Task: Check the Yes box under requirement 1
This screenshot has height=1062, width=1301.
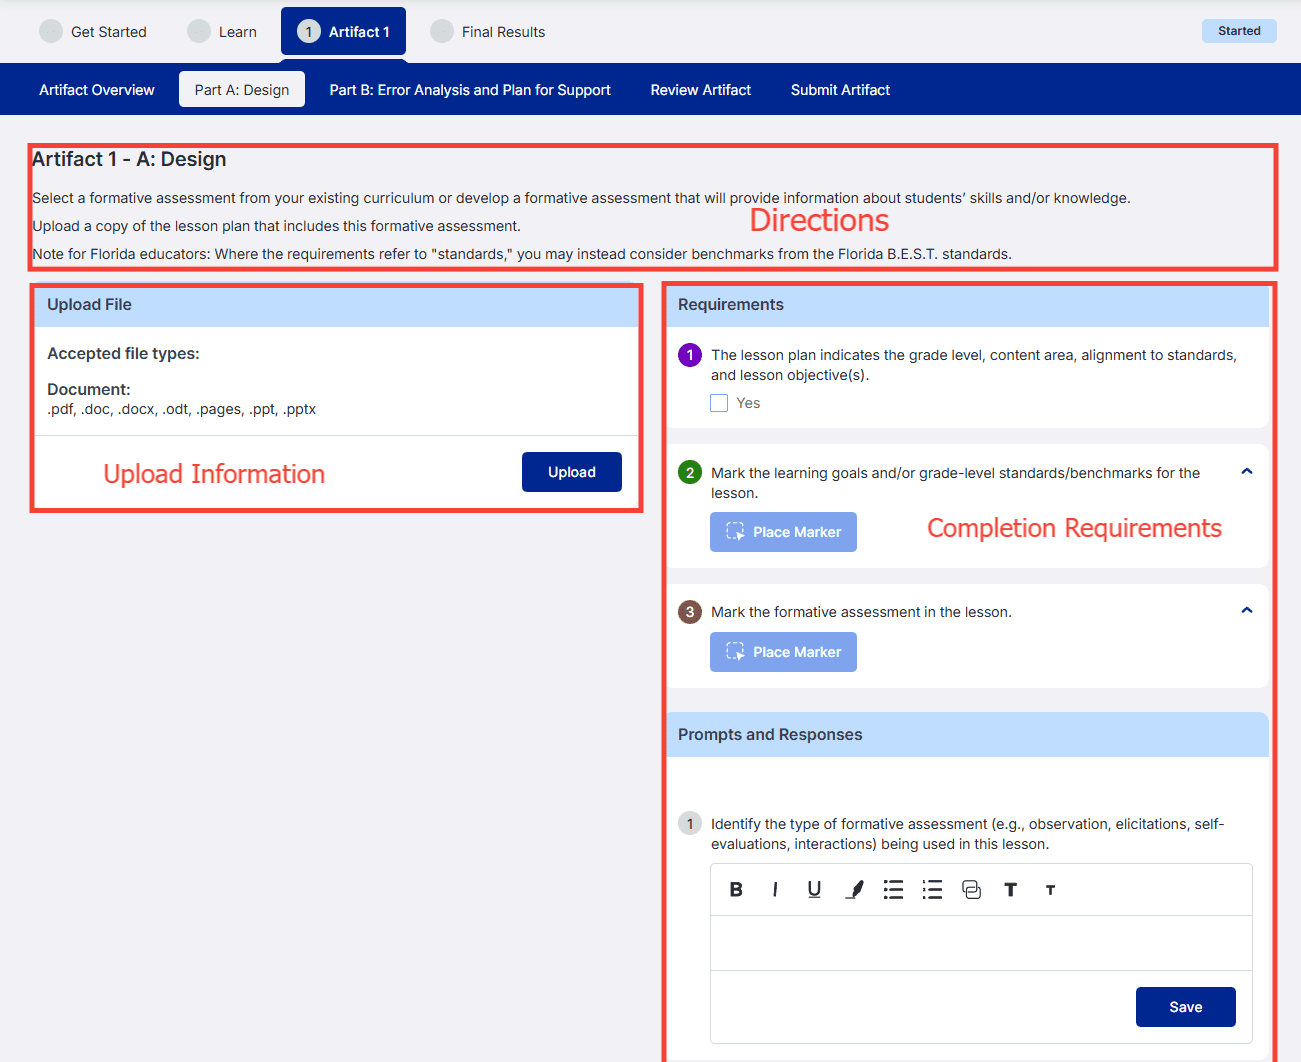Action: click(x=719, y=403)
